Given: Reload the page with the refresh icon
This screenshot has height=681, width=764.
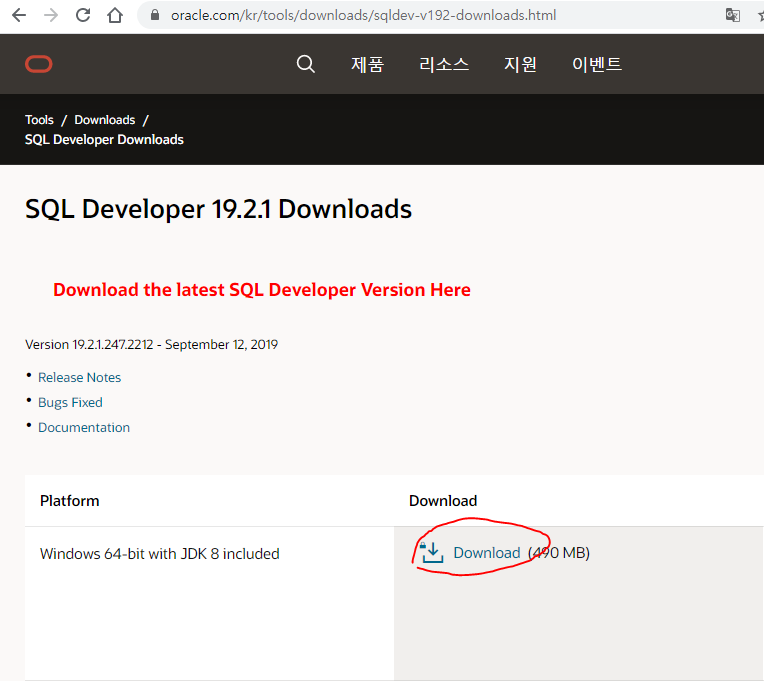Looking at the screenshot, I should 83,15.
